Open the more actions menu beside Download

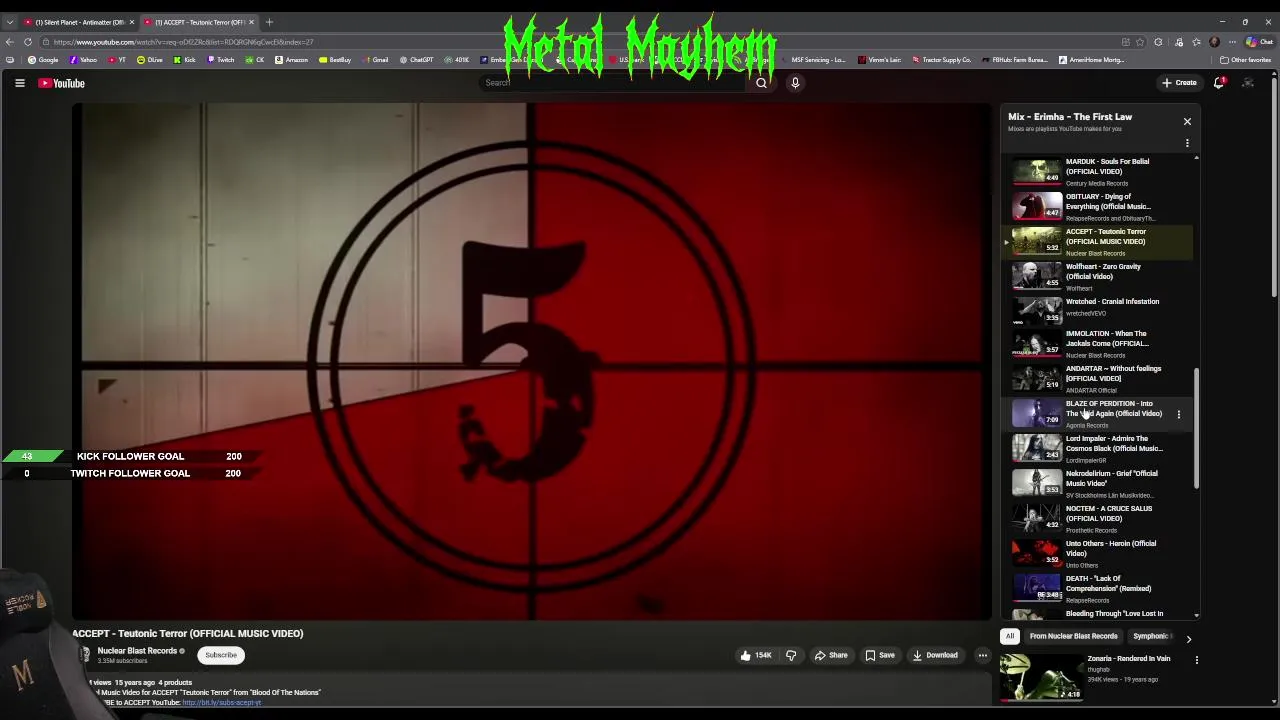(x=983, y=655)
